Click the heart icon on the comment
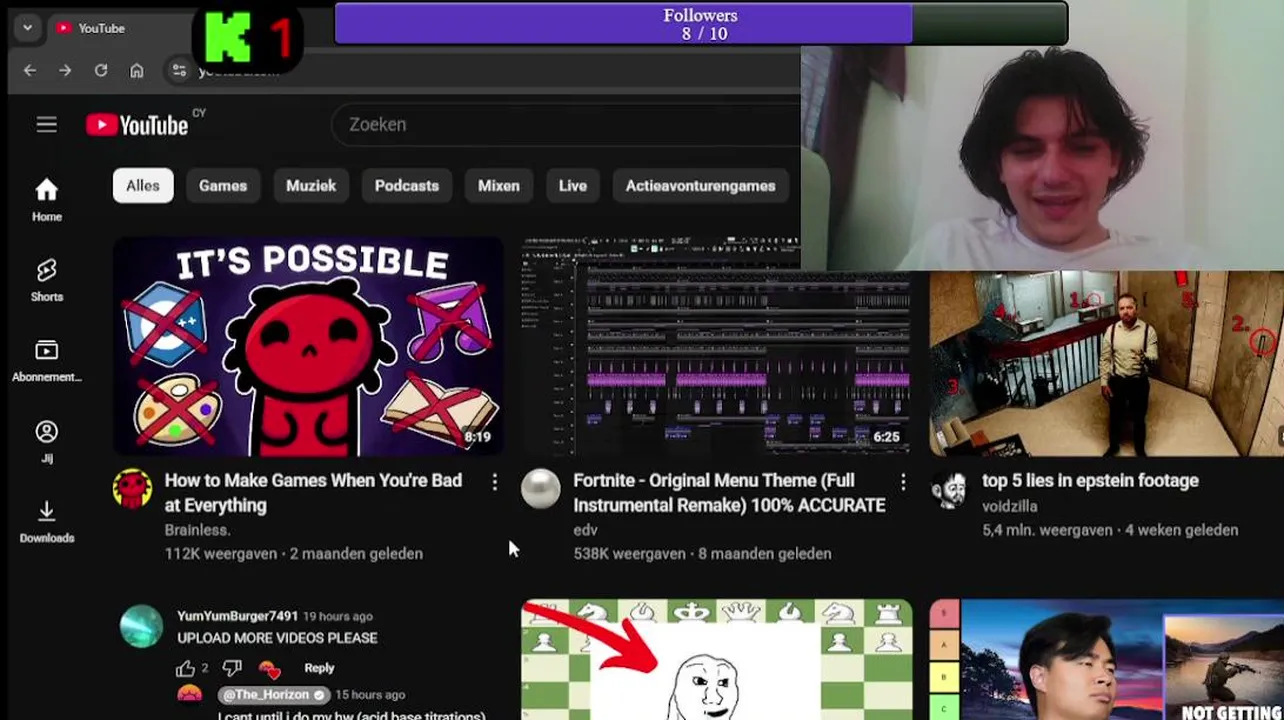Image resolution: width=1284 pixels, height=720 pixels. click(269, 668)
